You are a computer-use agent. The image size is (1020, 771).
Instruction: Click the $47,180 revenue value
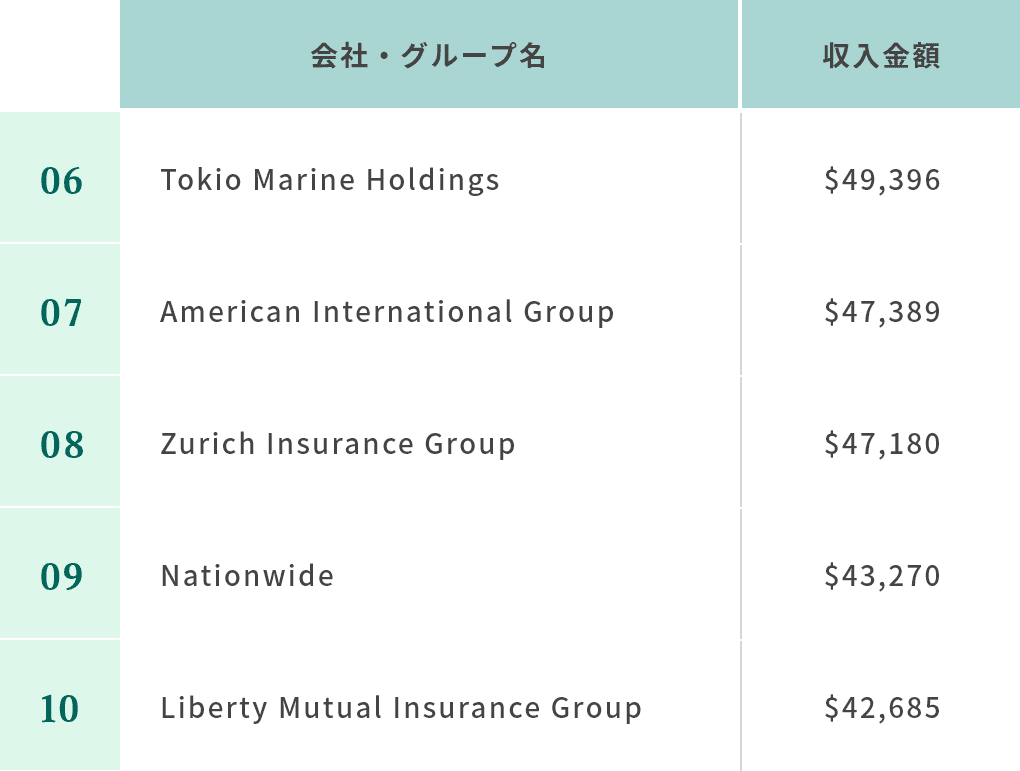pos(882,444)
